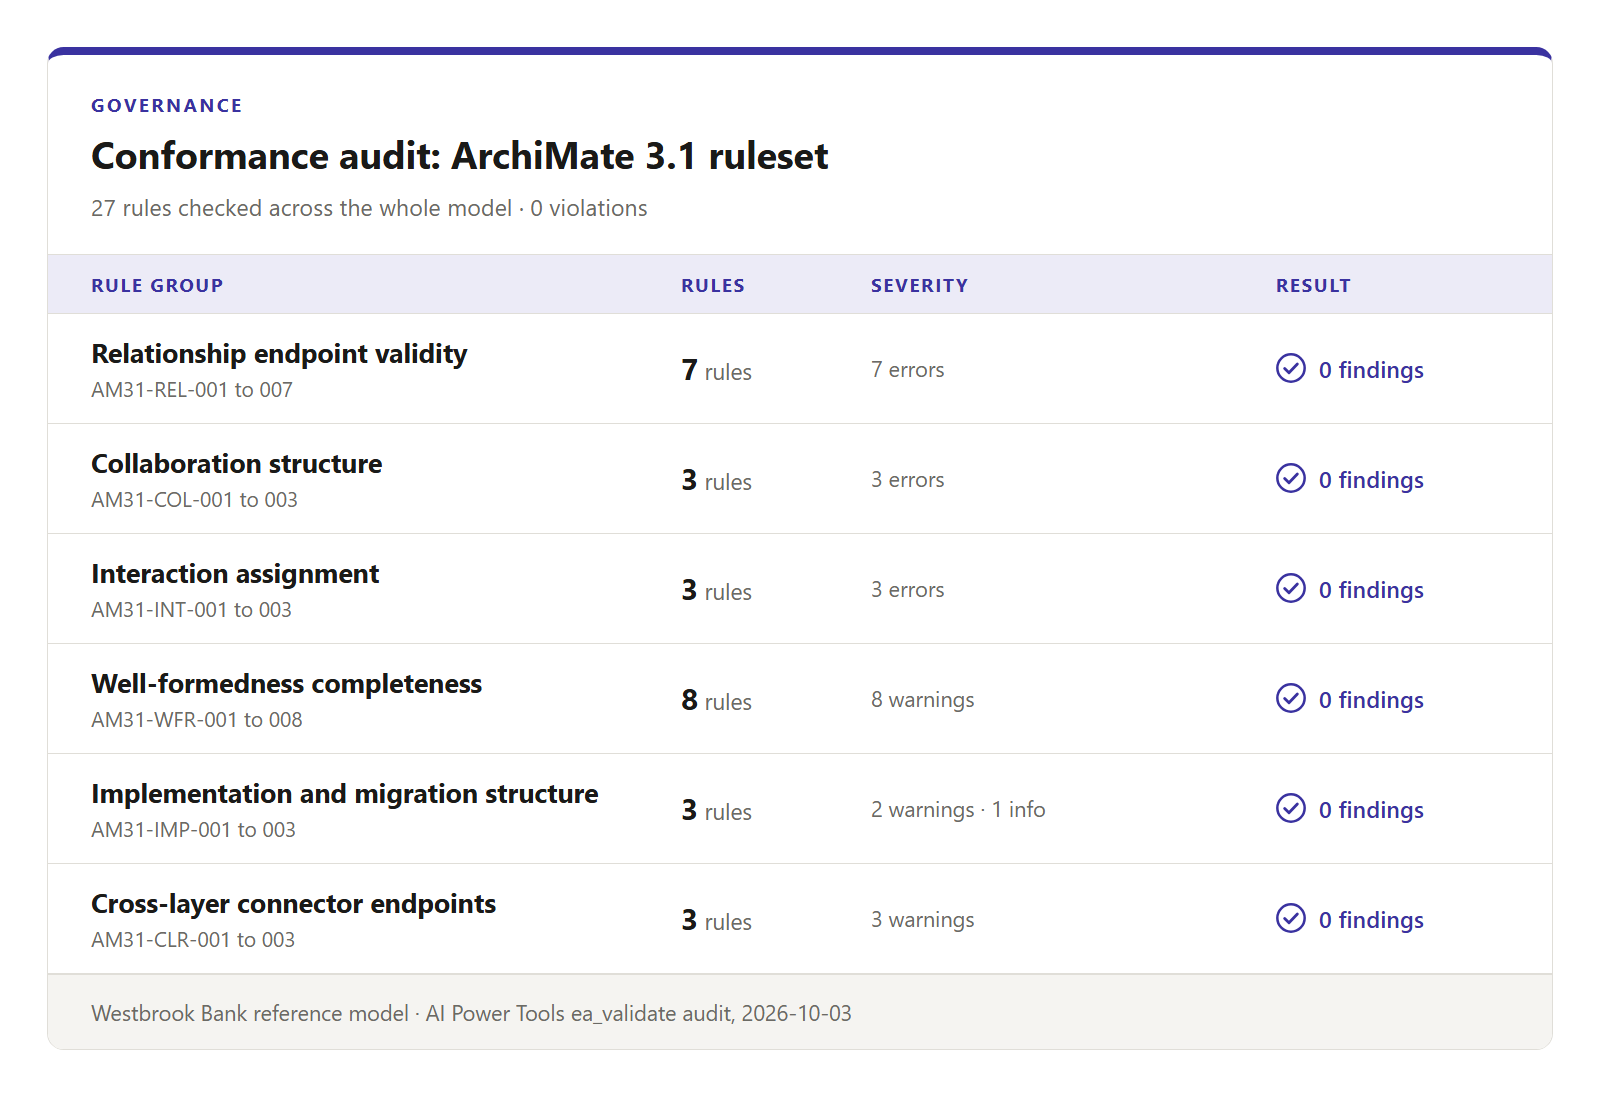Click the '3 warnings' severity cell

(x=922, y=920)
